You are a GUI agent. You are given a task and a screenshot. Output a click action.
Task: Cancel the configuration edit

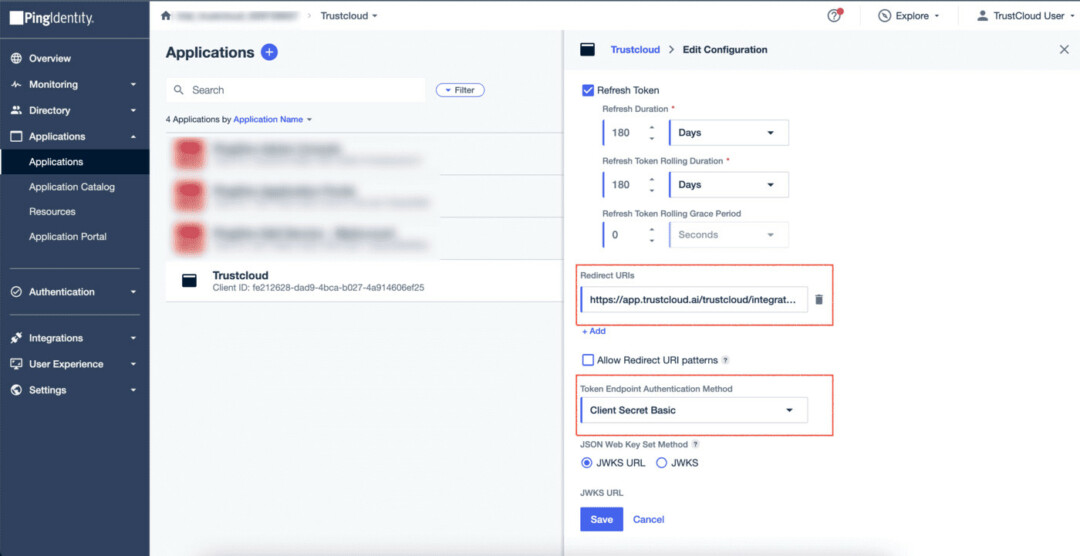[x=648, y=519]
